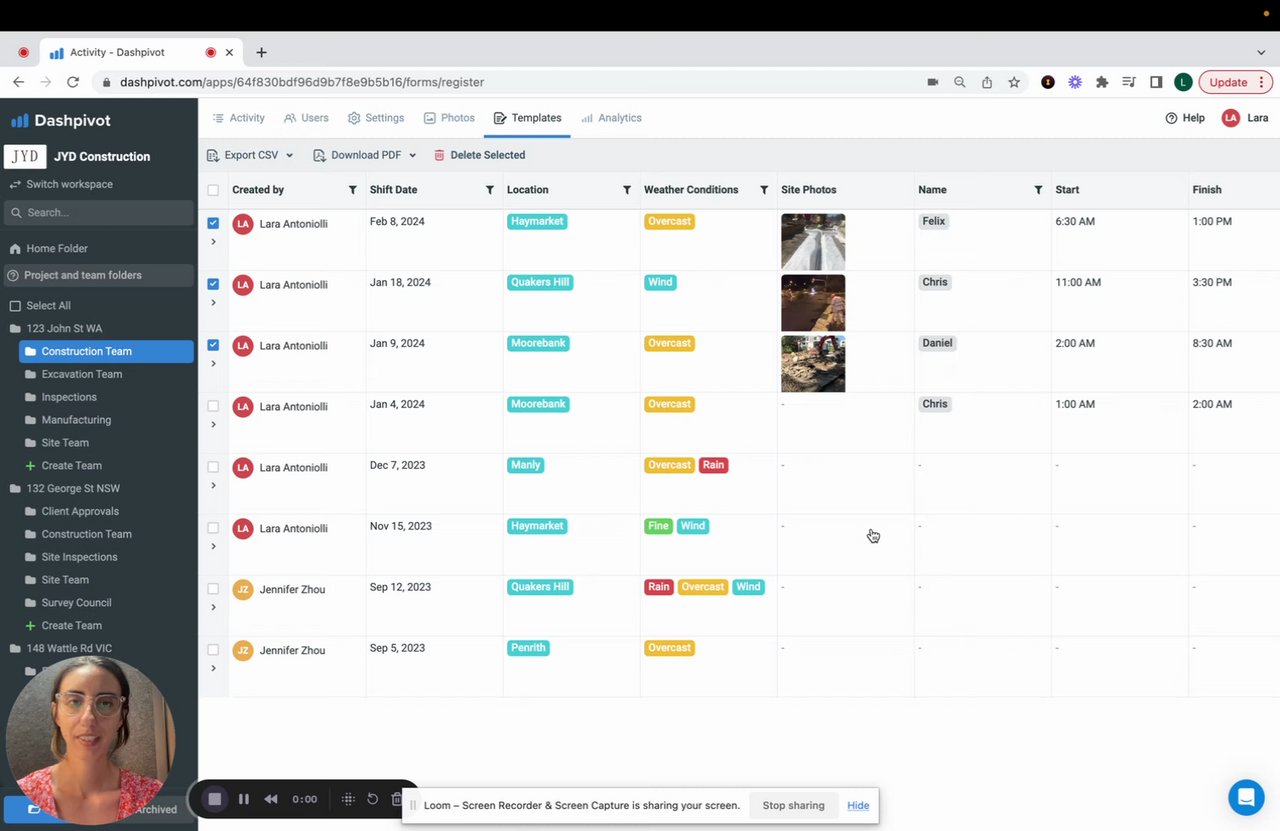Viewport: 1280px width, 831px height.
Task: Open the Photos tab
Action: (x=449, y=118)
